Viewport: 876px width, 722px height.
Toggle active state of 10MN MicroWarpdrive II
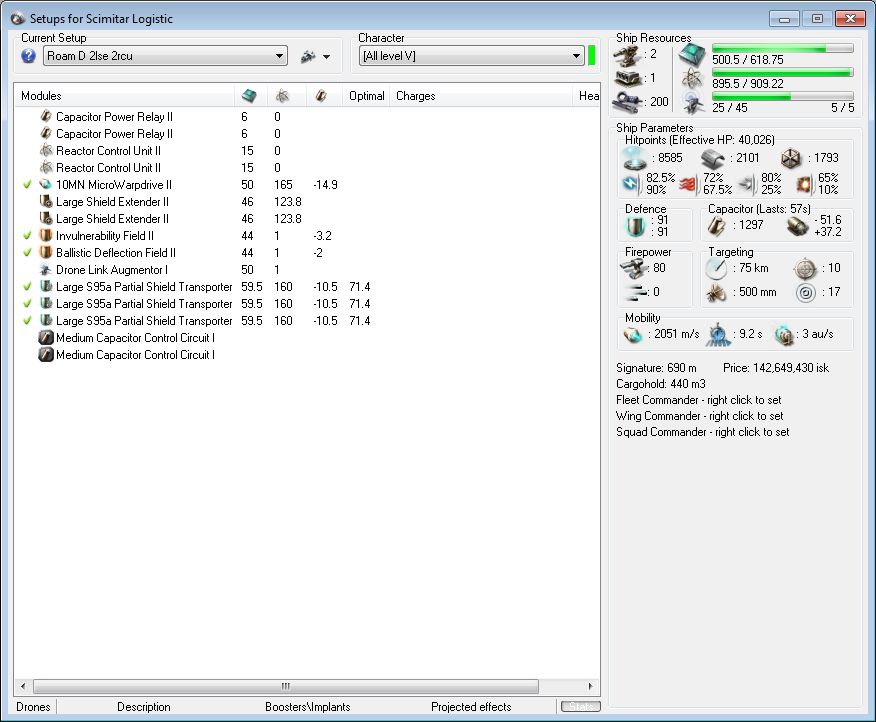click(27, 184)
